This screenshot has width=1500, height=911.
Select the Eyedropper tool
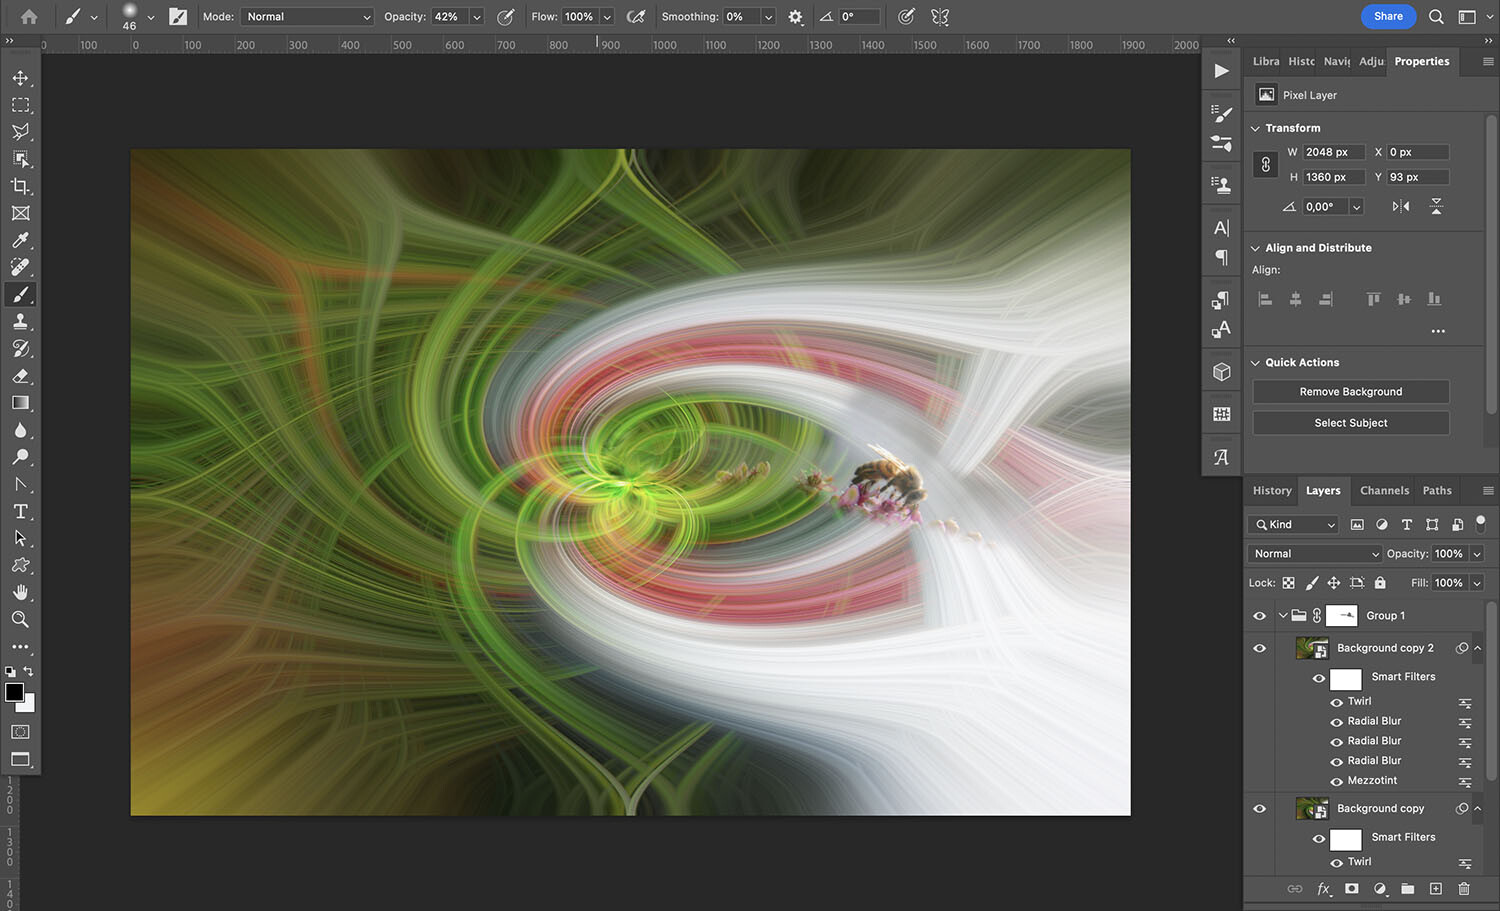(20, 240)
